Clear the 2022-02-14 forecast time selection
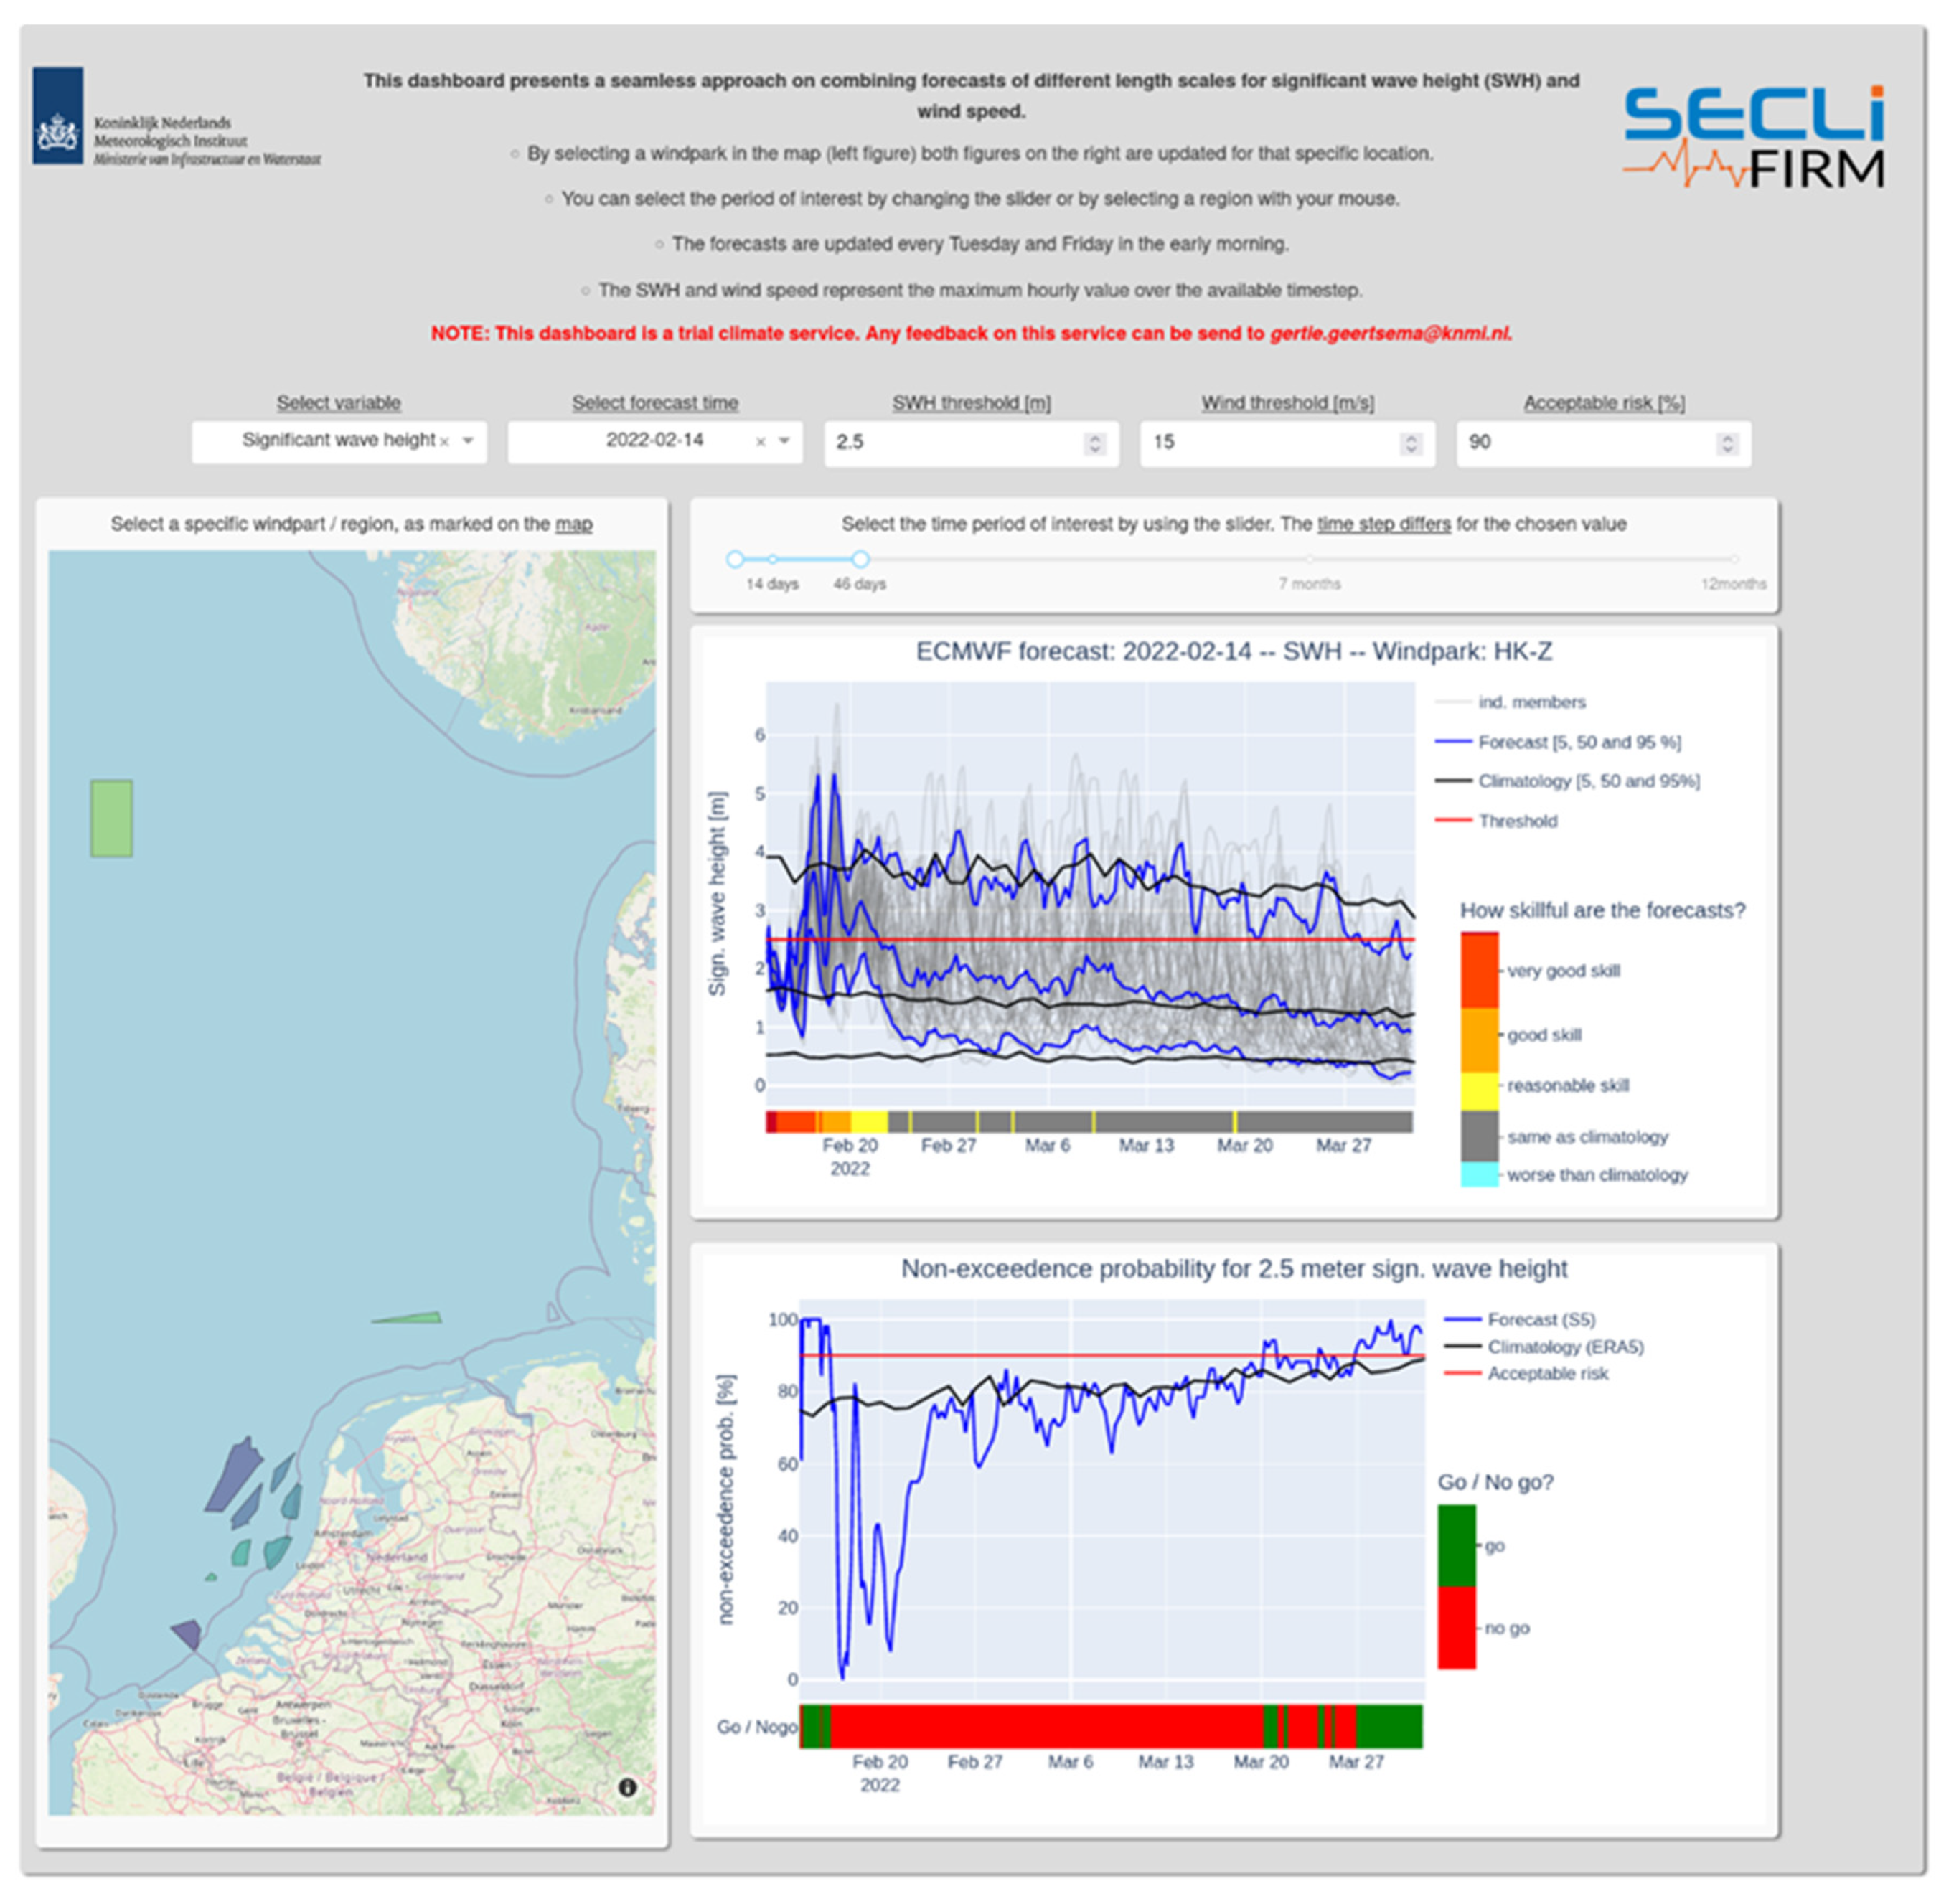 (x=760, y=442)
